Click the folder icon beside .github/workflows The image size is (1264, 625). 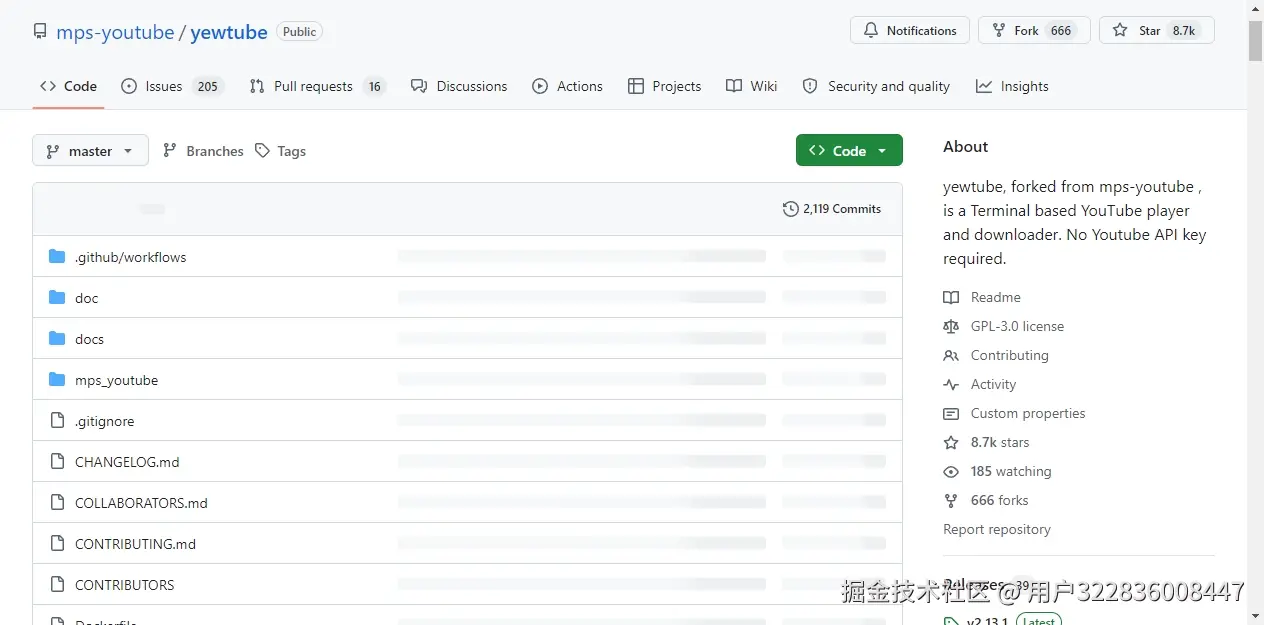tap(57, 257)
